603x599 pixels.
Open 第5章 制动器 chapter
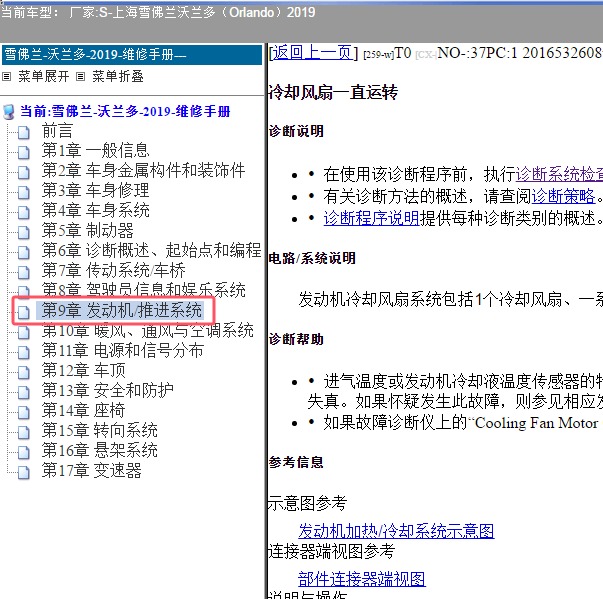[x=88, y=230]
